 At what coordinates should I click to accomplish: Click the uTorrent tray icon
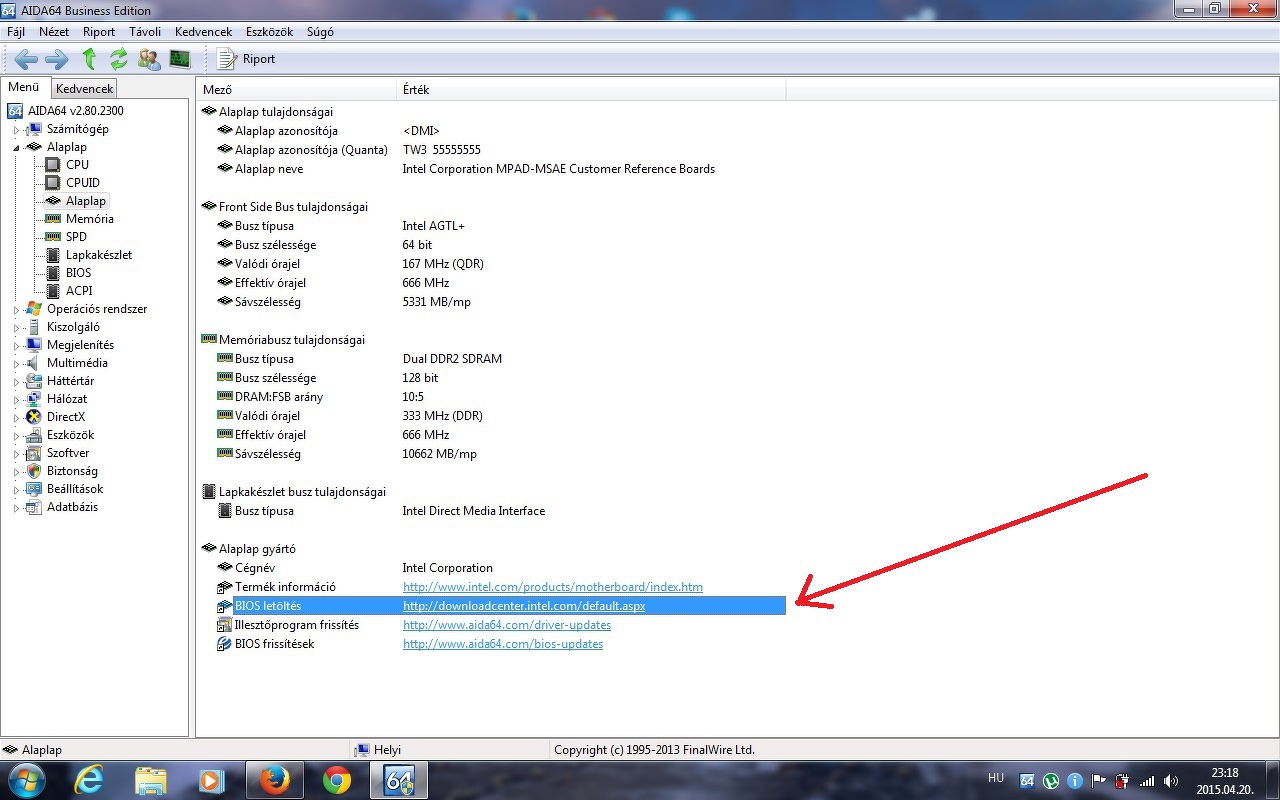click(x=1051, y=781)
